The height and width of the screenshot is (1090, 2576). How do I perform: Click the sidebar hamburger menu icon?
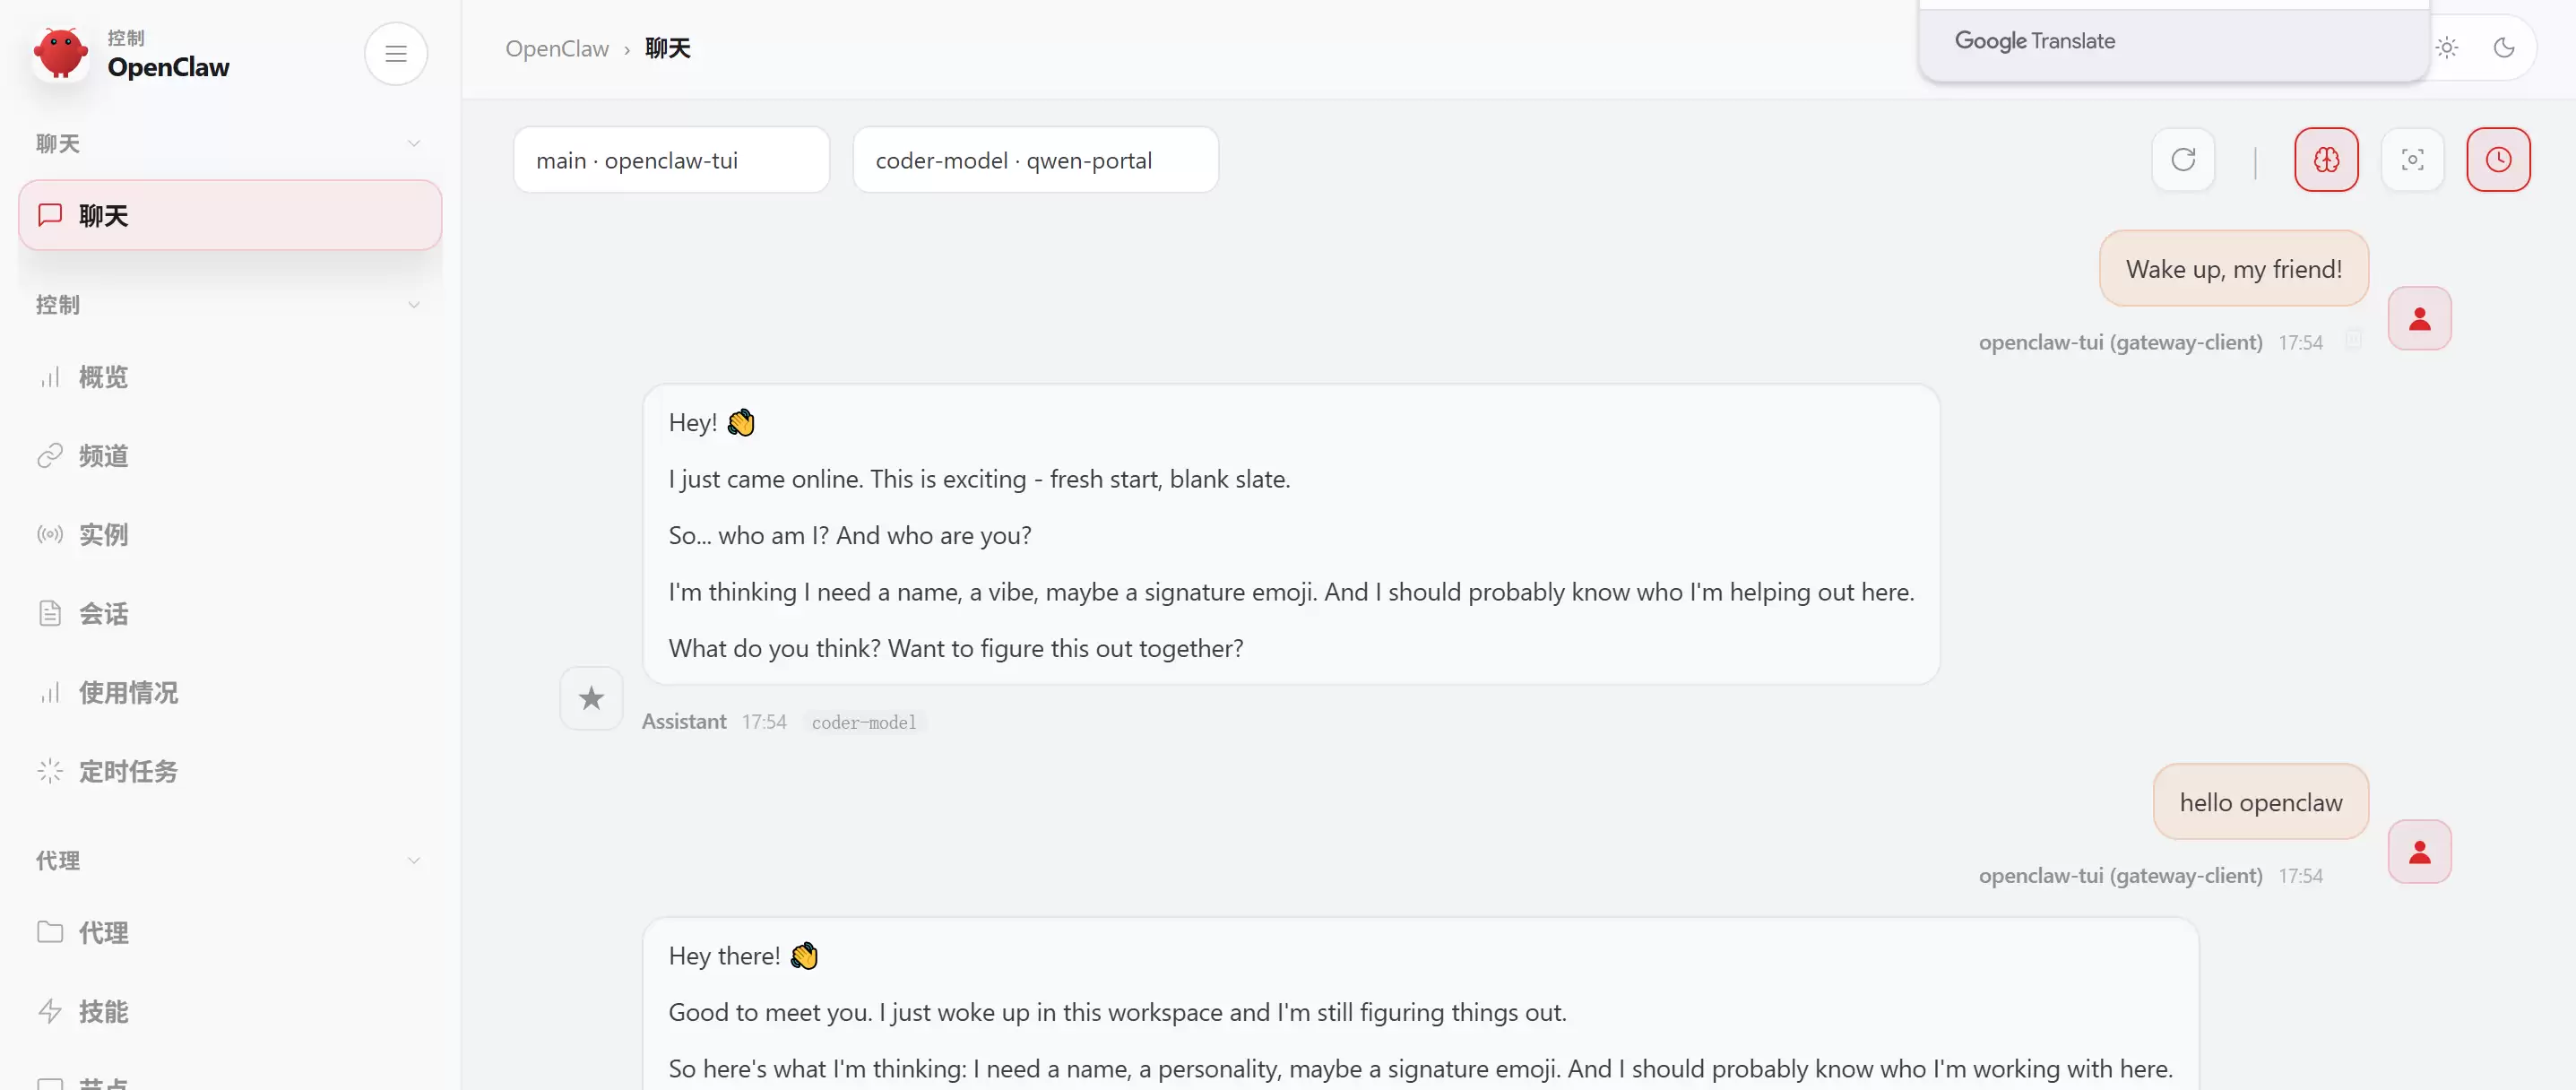pos(396,53)
